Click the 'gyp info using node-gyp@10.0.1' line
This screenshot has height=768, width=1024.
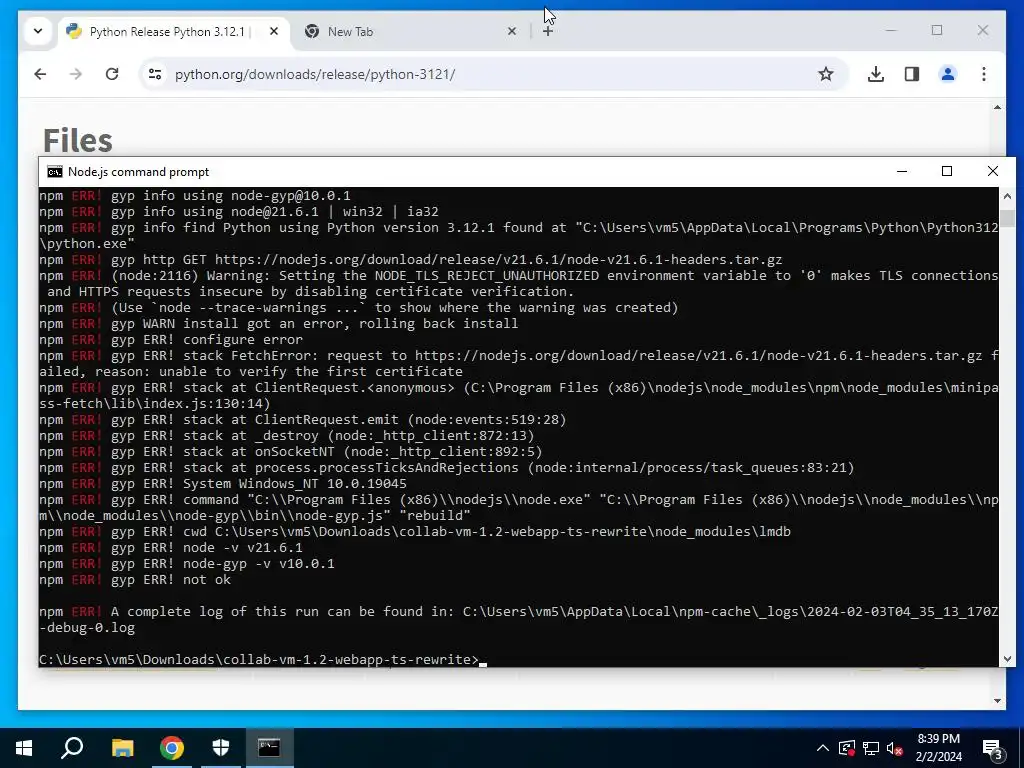point(195,195)
